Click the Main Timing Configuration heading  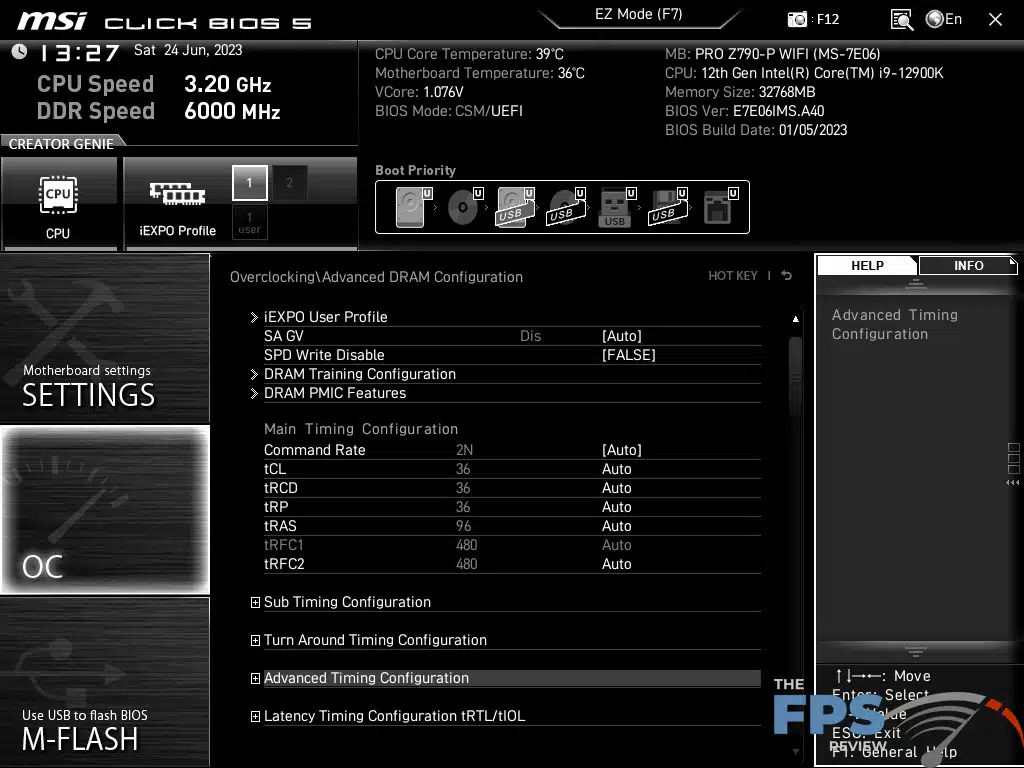point(360,429)
